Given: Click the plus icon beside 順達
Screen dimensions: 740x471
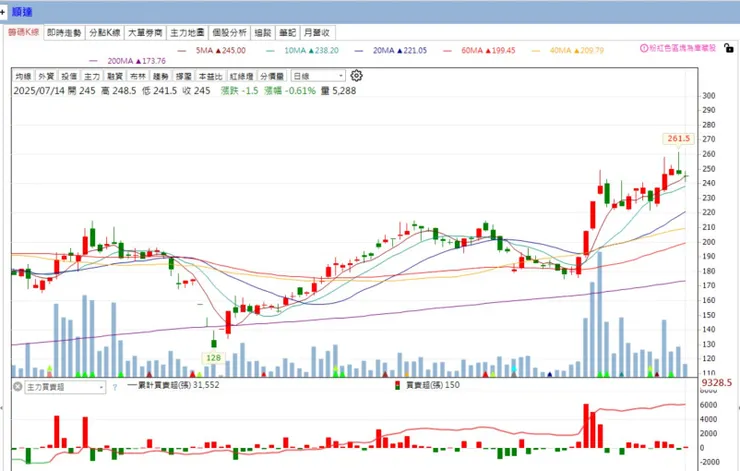Looking at the screenshot, I should point(3,12).
